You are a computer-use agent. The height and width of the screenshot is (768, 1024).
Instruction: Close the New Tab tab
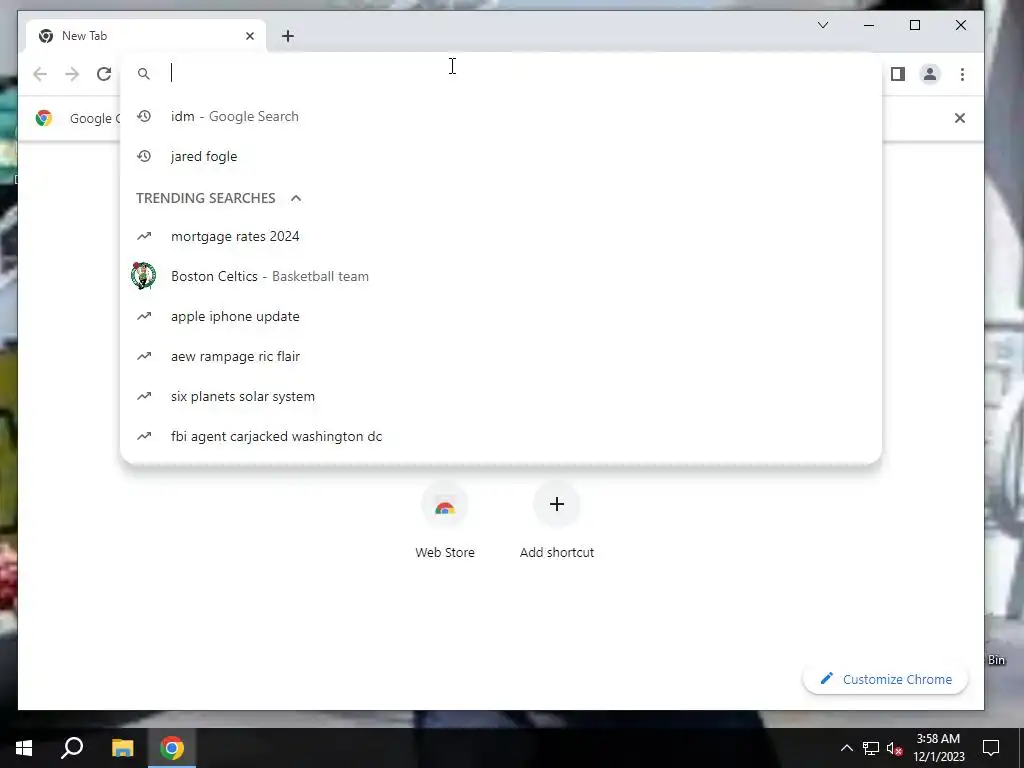click(x=249, y=36)
